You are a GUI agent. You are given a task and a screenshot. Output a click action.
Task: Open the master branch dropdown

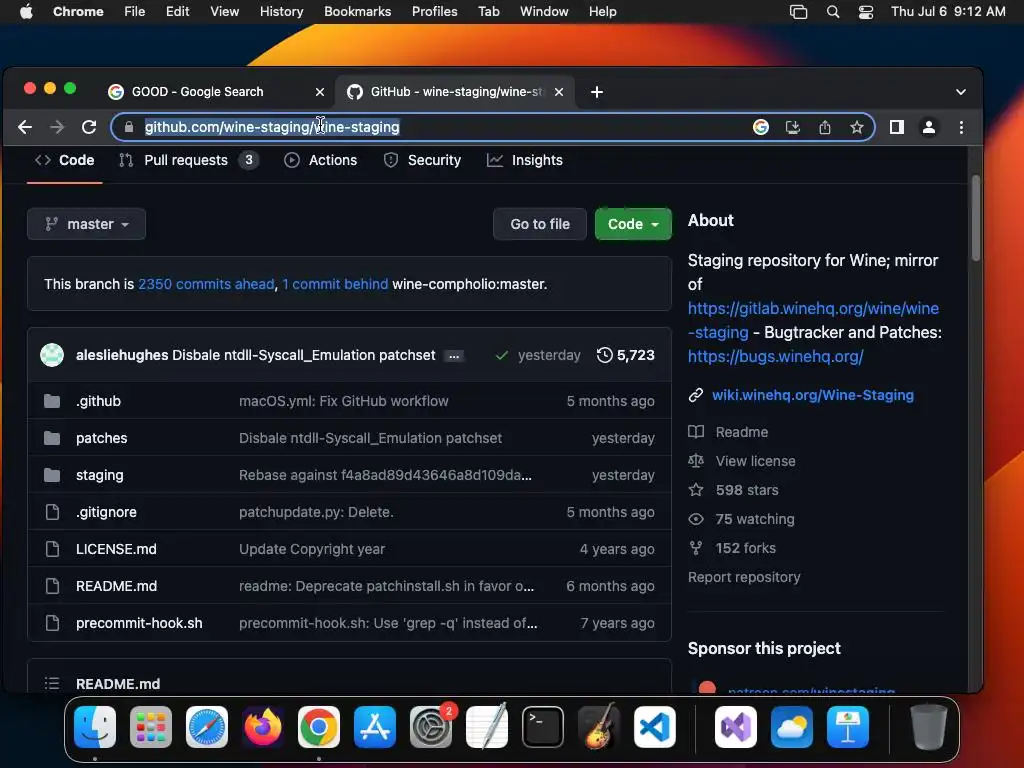point(86,224)
